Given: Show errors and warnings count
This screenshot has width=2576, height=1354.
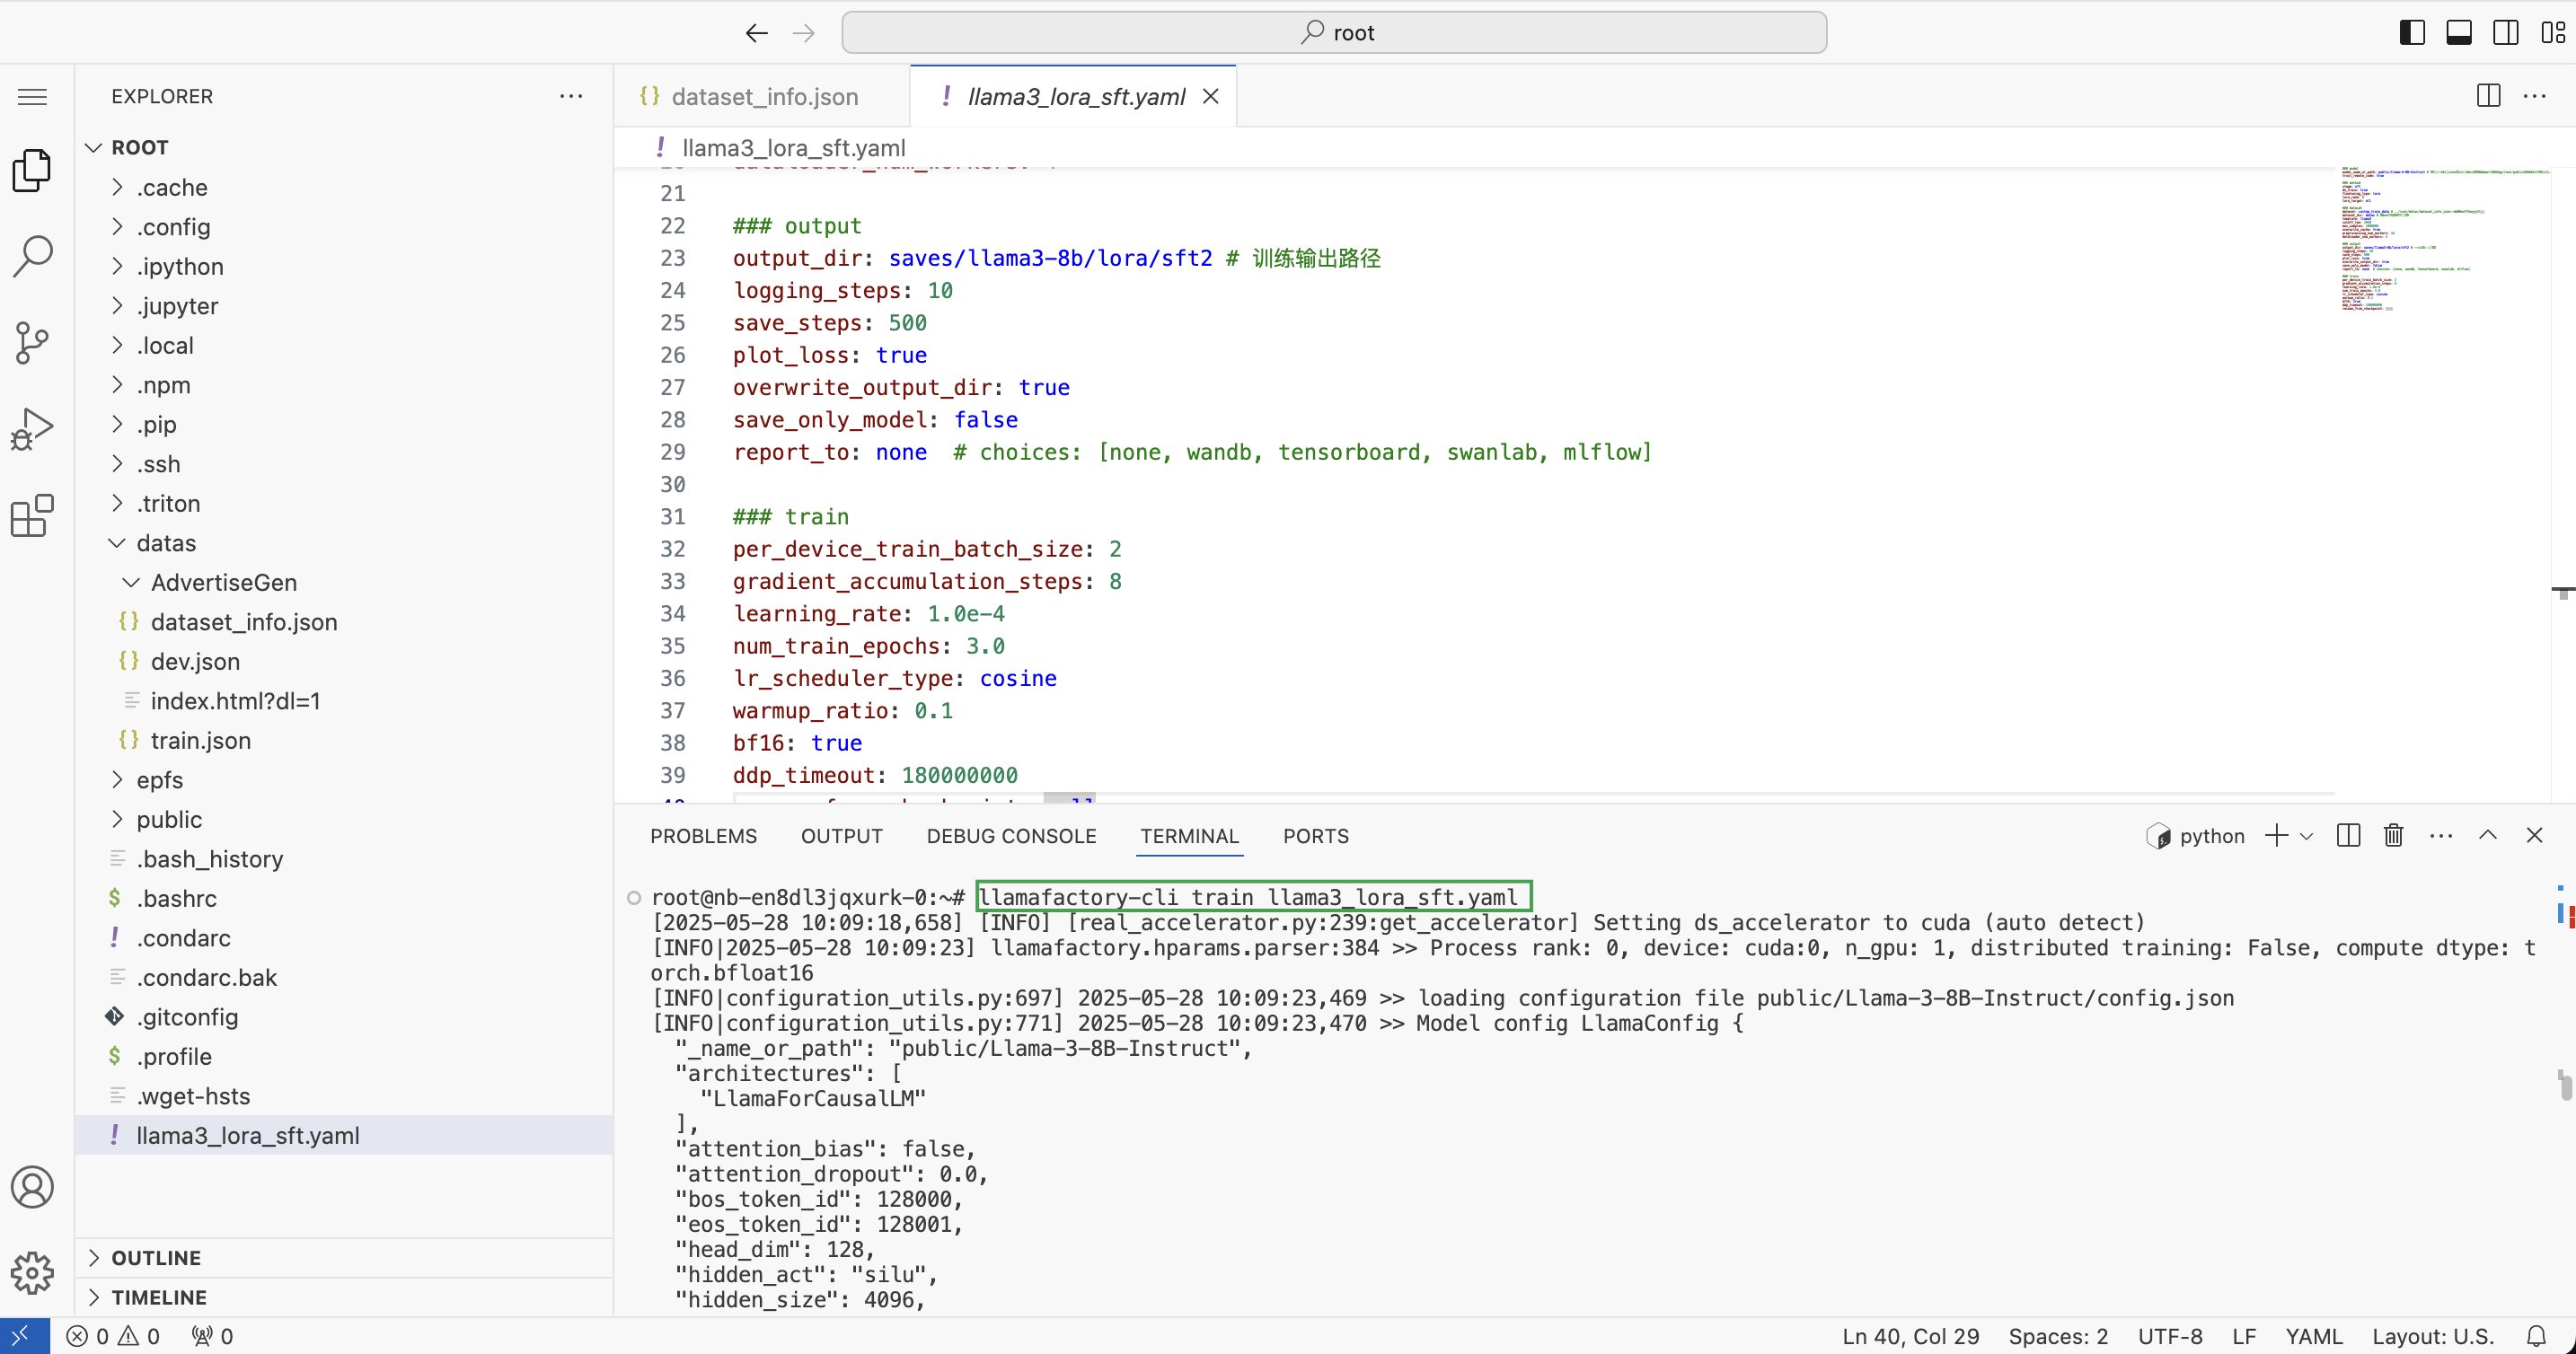Looking at the screenshot, I should 112,1336.
